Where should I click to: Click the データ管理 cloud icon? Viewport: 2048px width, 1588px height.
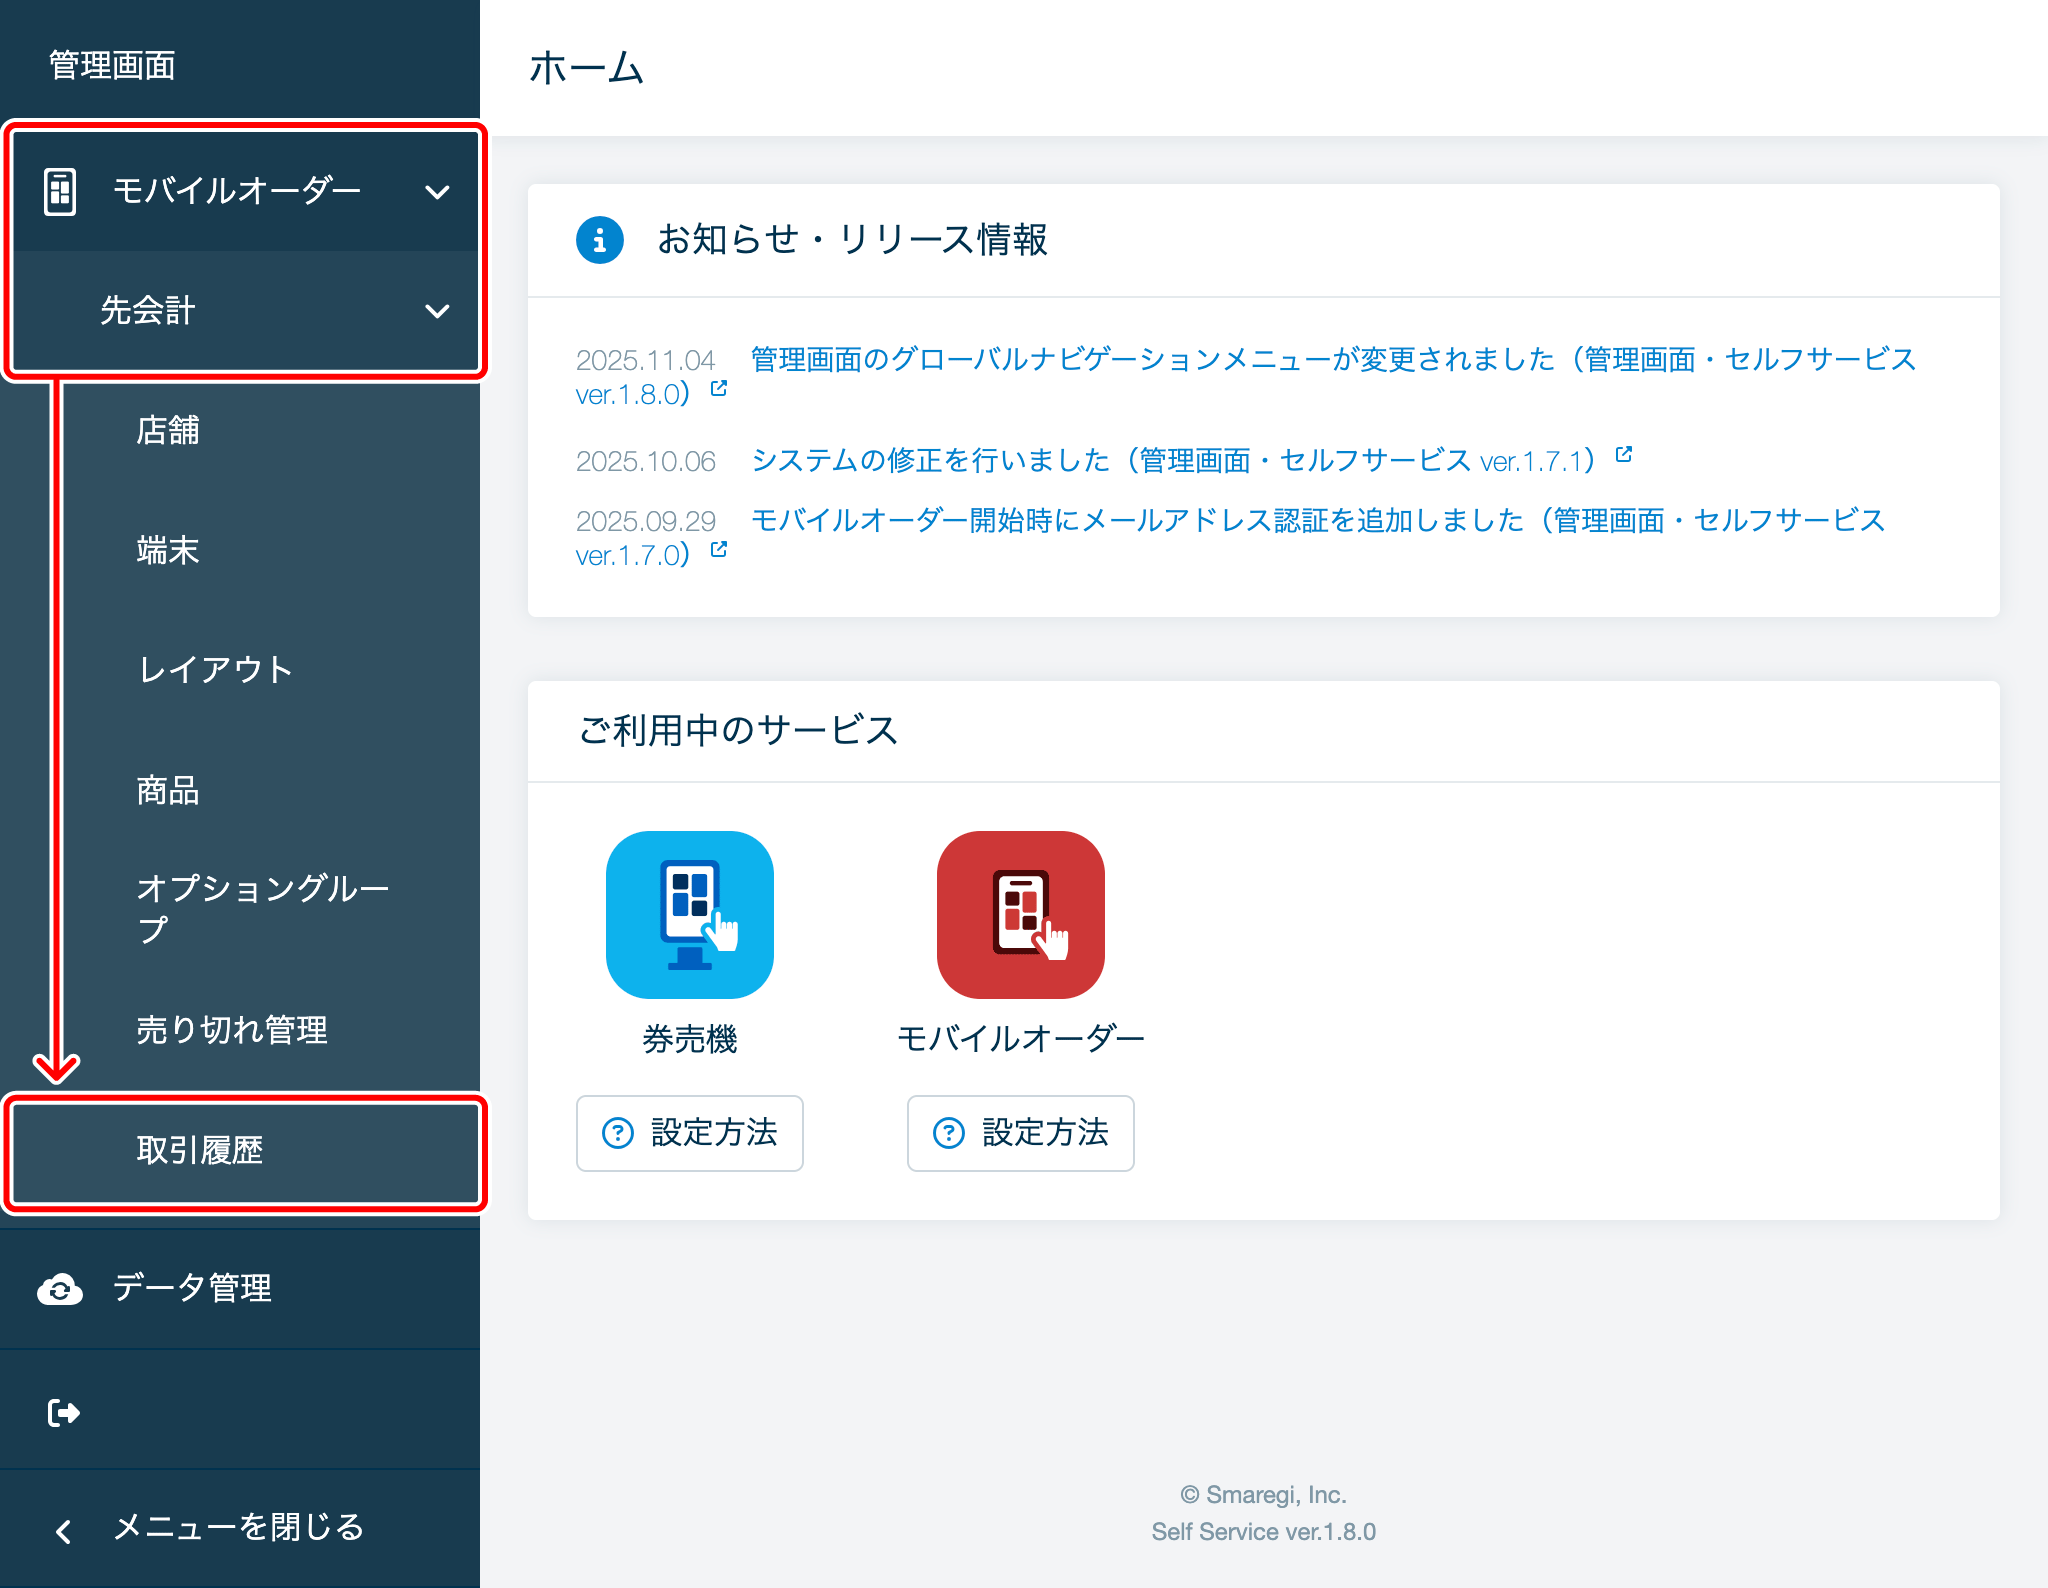click(60, 1290)
